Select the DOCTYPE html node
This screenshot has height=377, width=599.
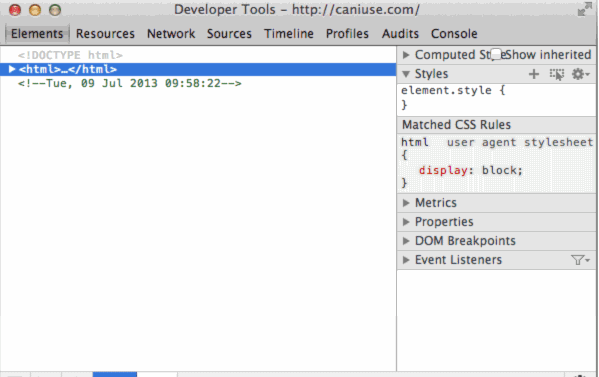point(70,55)
